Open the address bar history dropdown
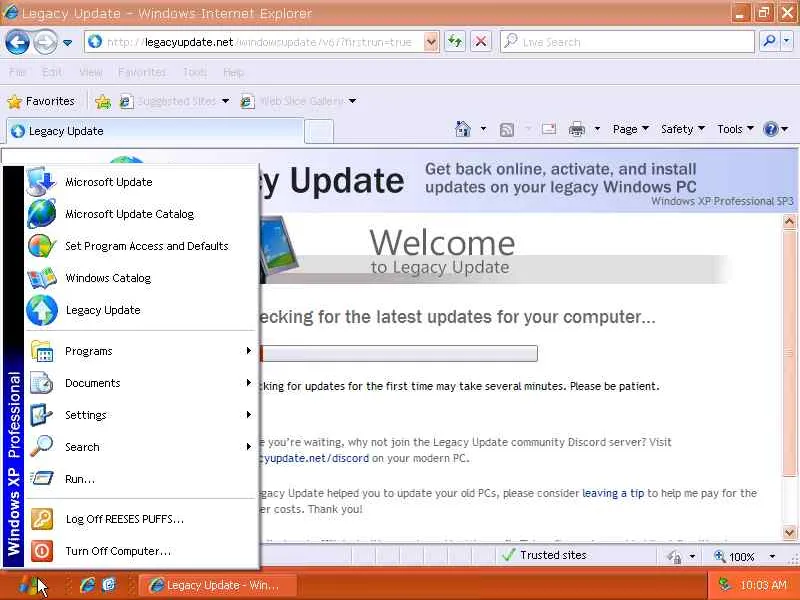 pyautogui.click(x=431, y=42)
